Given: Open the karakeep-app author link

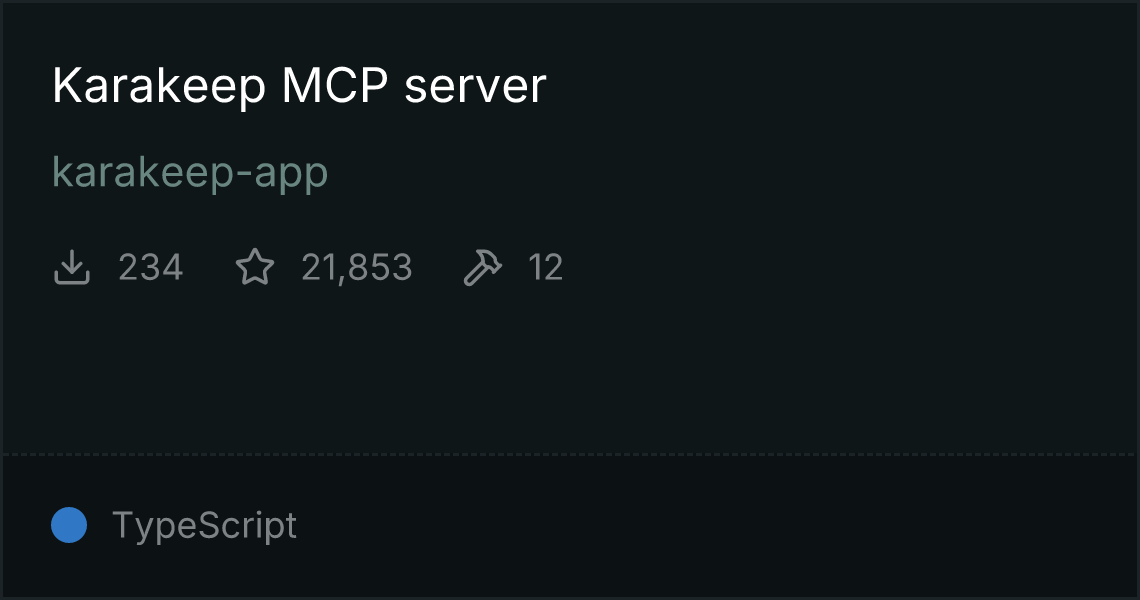Looking at the screenshot, I should [190, 173].
